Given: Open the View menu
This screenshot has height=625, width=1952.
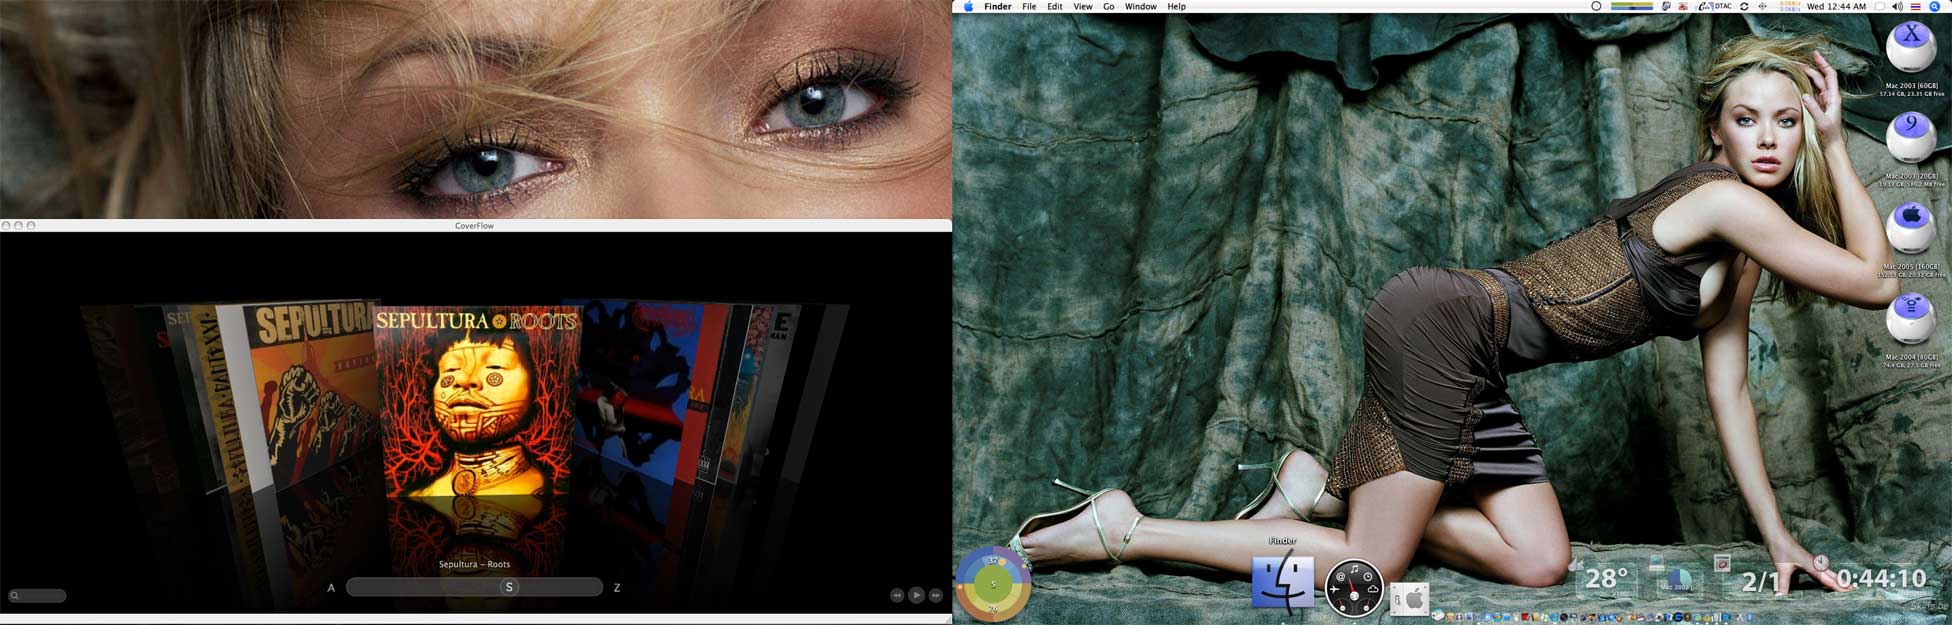Looking at the screenshot, I should click(x=1083, y=7).
